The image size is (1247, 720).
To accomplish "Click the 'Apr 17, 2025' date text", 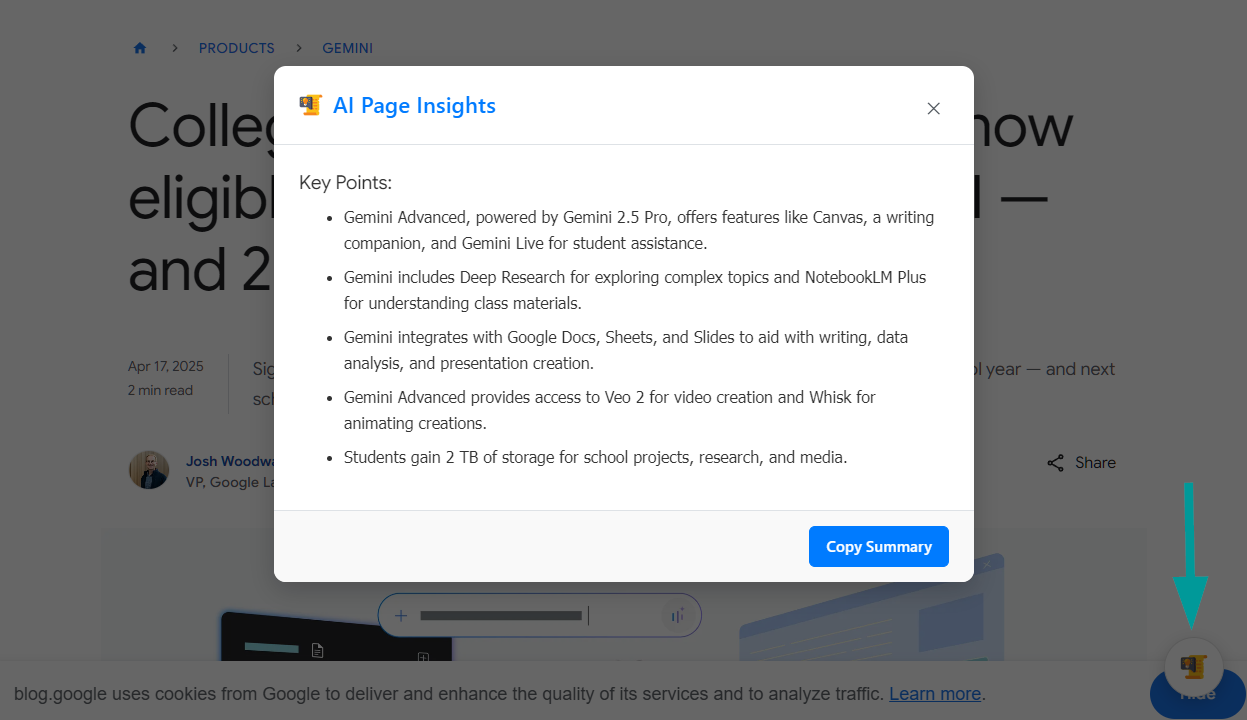I will (x=166, y=366).
